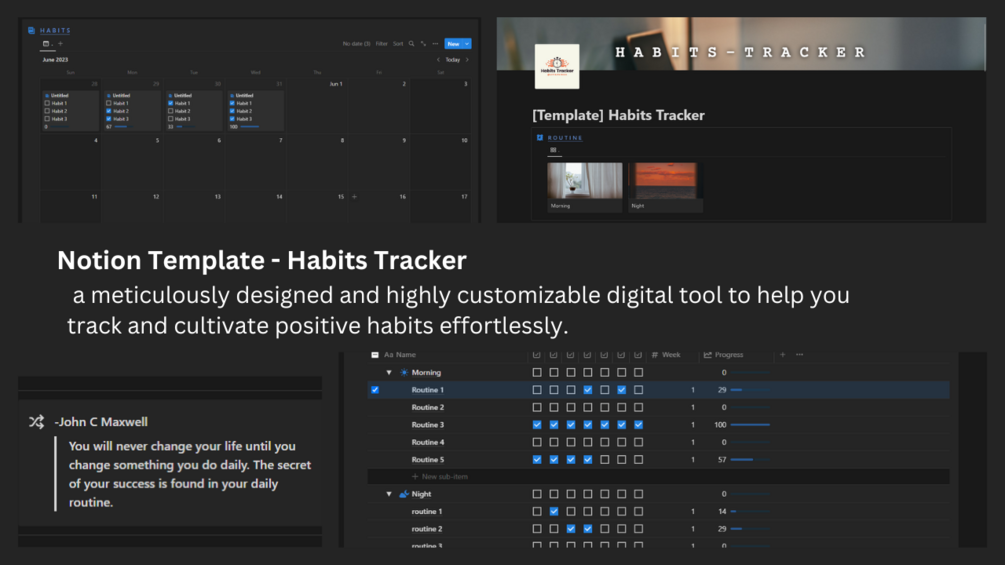Check the first day box for Routine 4
Screen dimensions: 1005x565
pyautogui.click(x=537, y=442)
